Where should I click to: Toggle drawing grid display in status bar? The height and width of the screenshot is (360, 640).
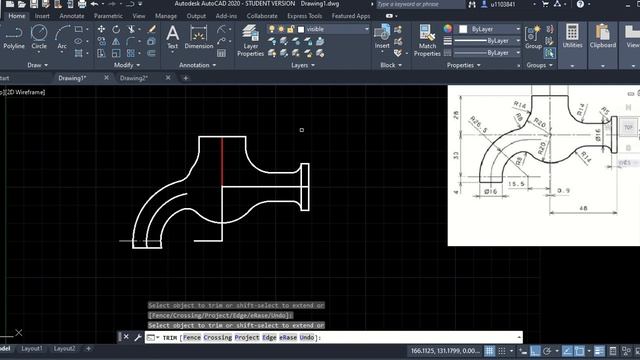pyautogui.click(x=489, y=351)
